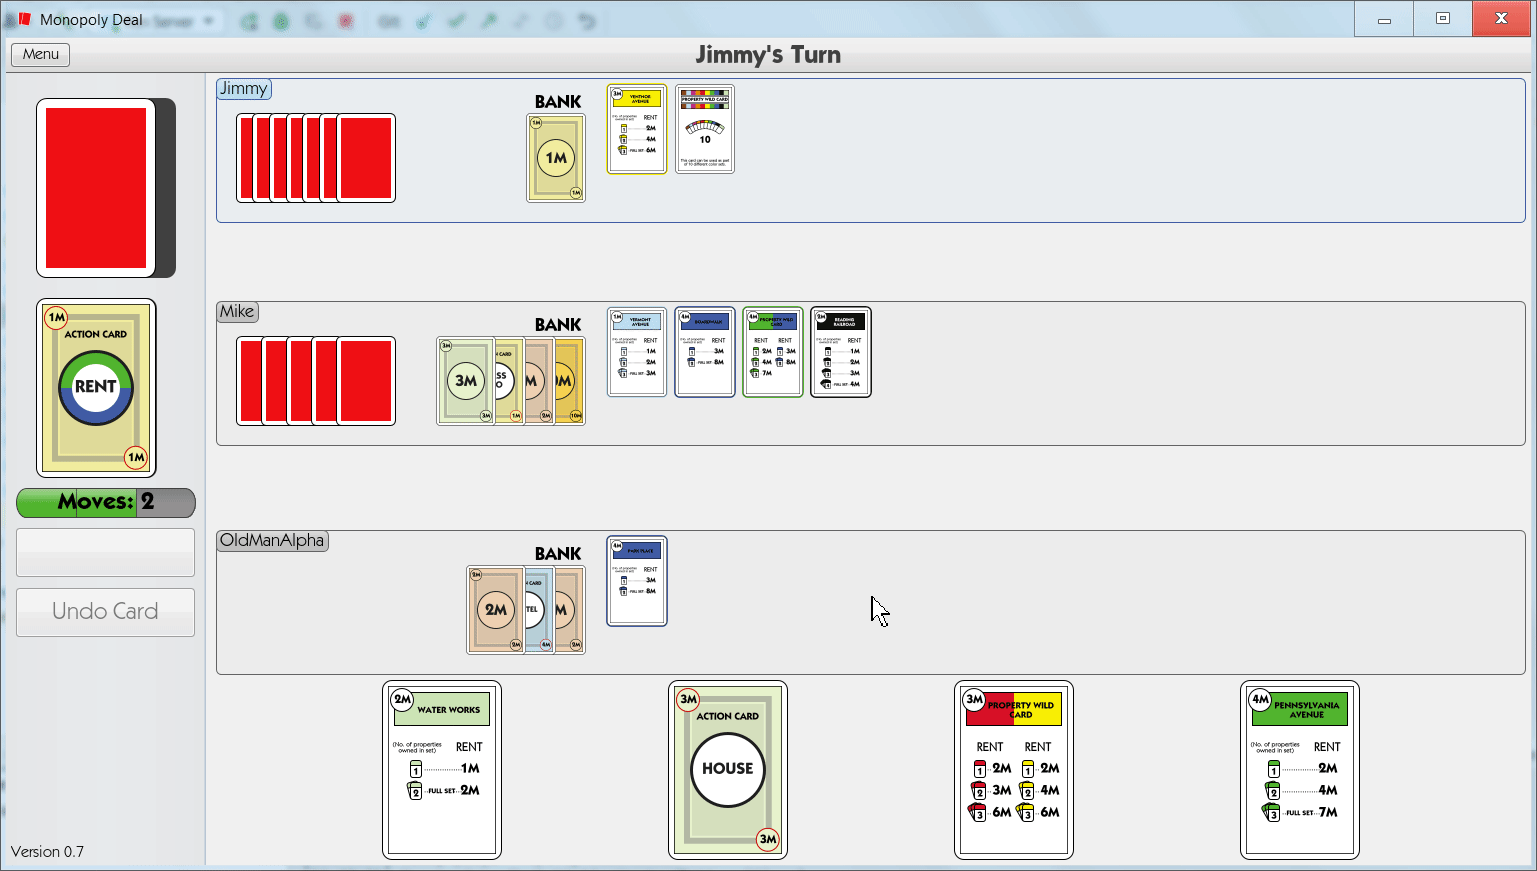The image size is (1537, 871).
Task: Click the 10M card in Mike's bank
Action: pyautogui.click(x=570, y=381)
